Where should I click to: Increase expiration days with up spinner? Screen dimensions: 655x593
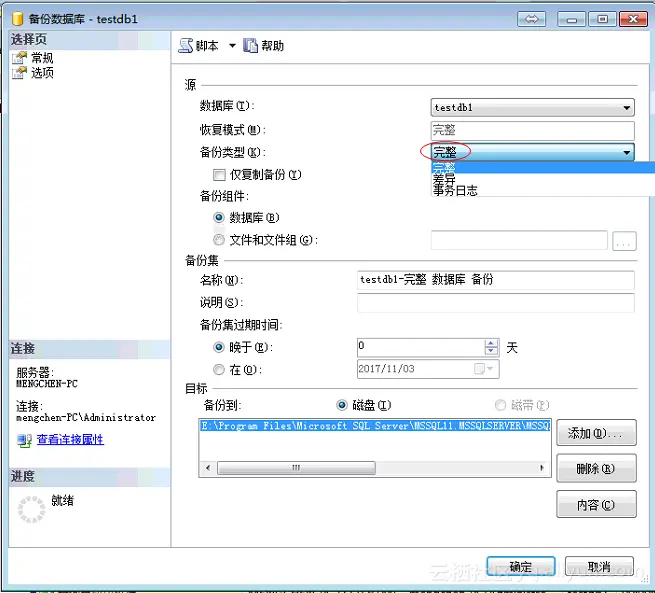(491, 343)
